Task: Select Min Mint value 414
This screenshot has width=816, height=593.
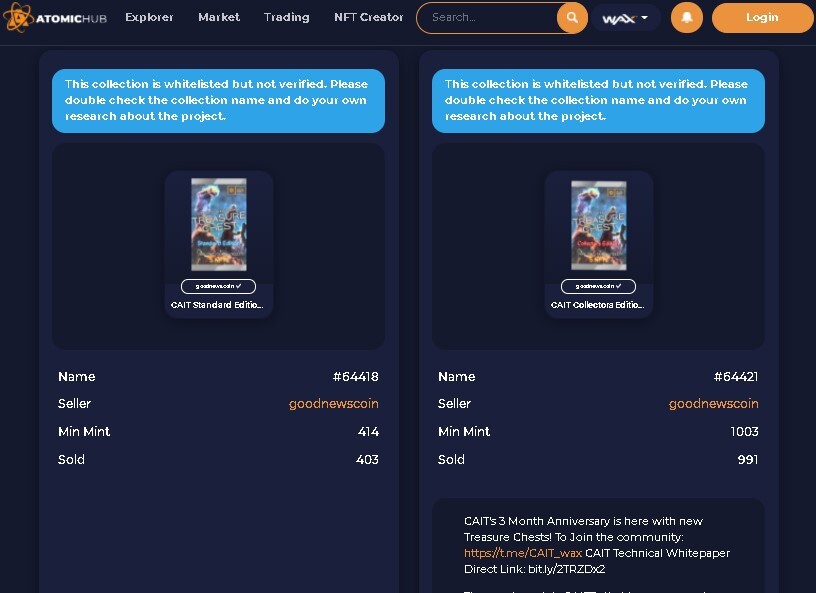Action: (368, 432)
